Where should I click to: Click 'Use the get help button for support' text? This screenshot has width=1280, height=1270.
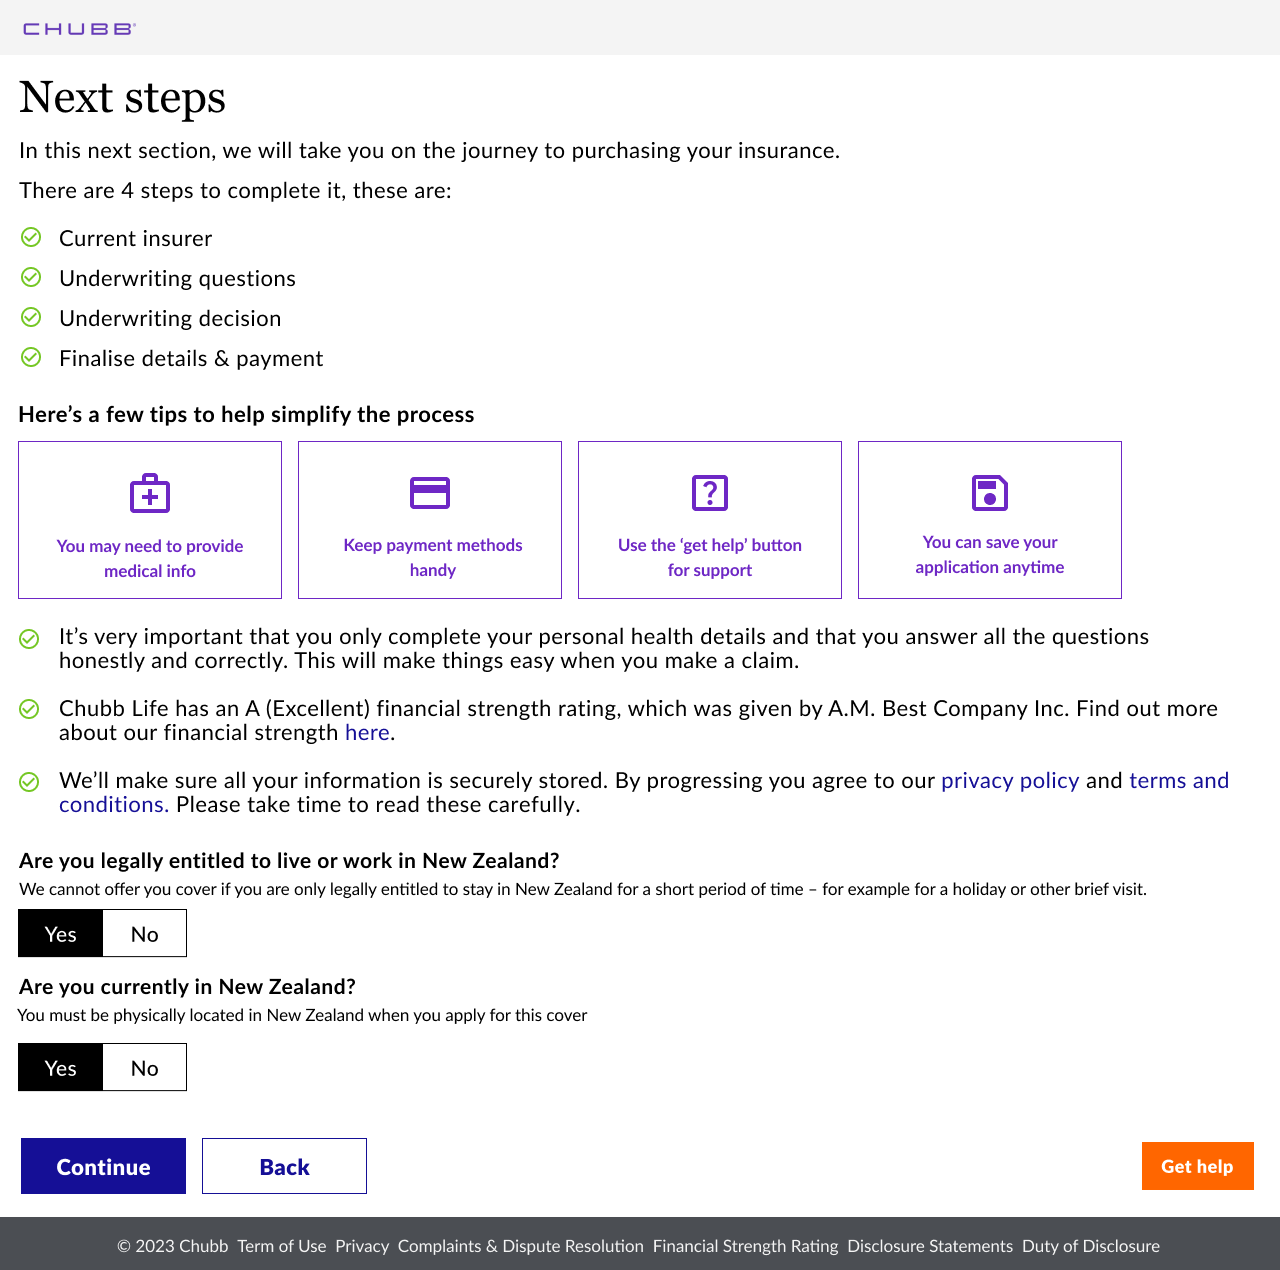(710, 557)
